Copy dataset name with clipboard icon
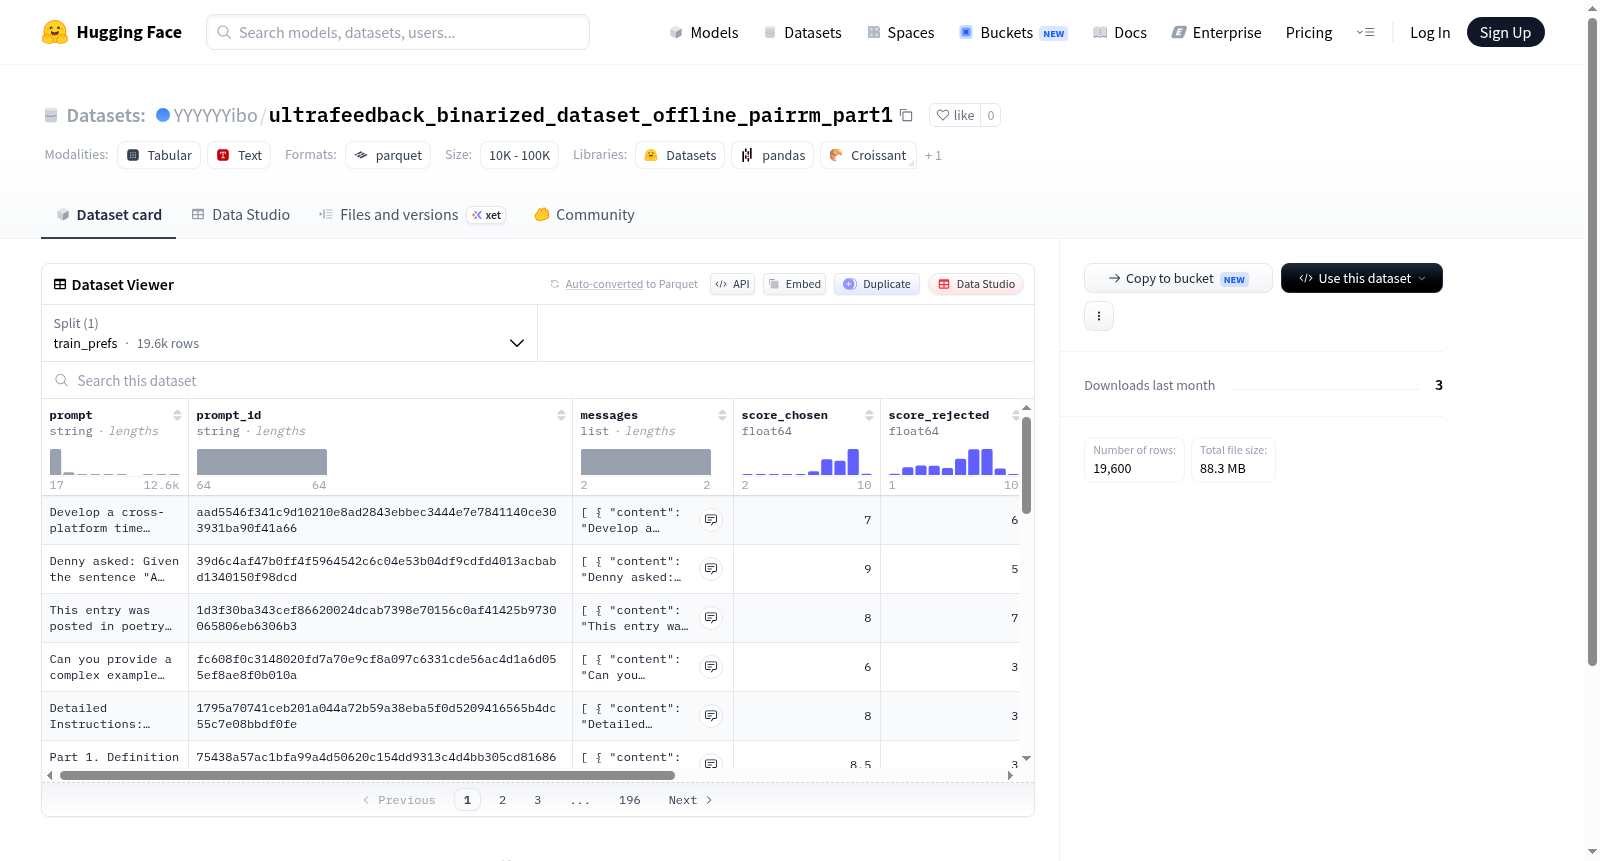1600x861 pixels. (x=906, y=116)
